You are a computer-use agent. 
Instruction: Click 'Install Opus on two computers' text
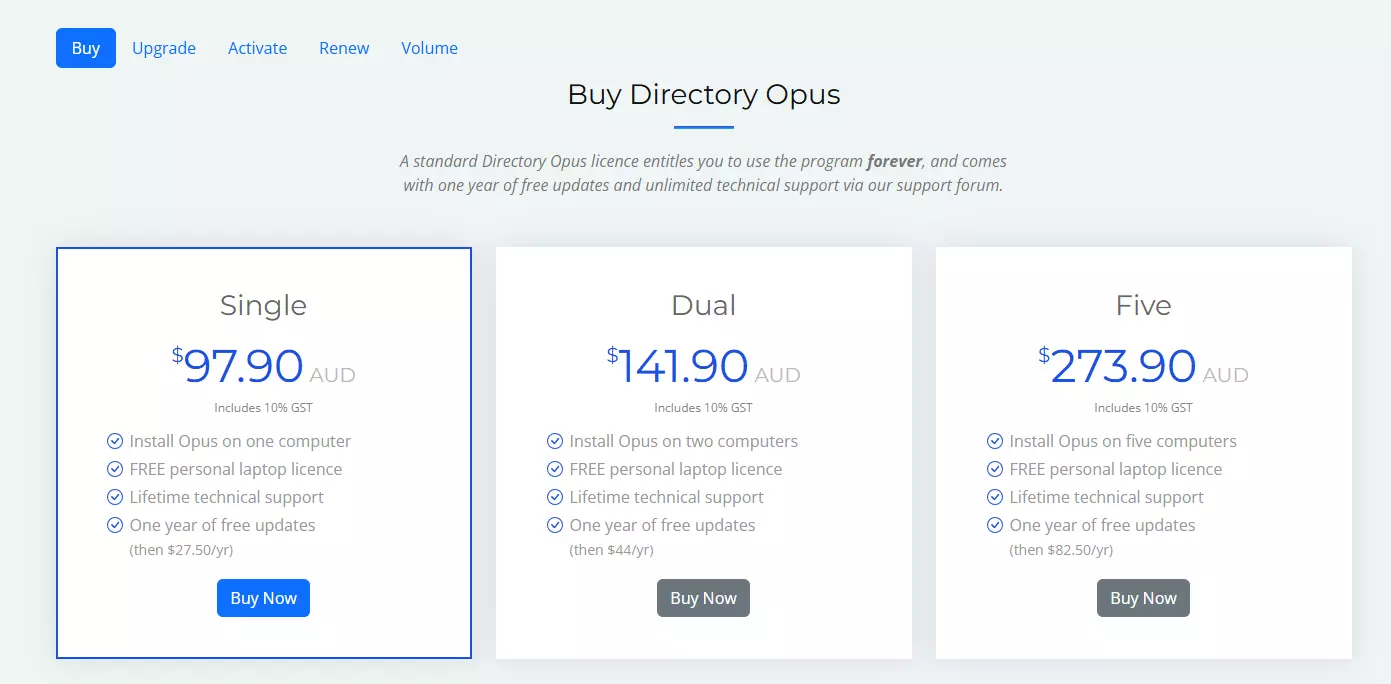click(x=684, y=441)
